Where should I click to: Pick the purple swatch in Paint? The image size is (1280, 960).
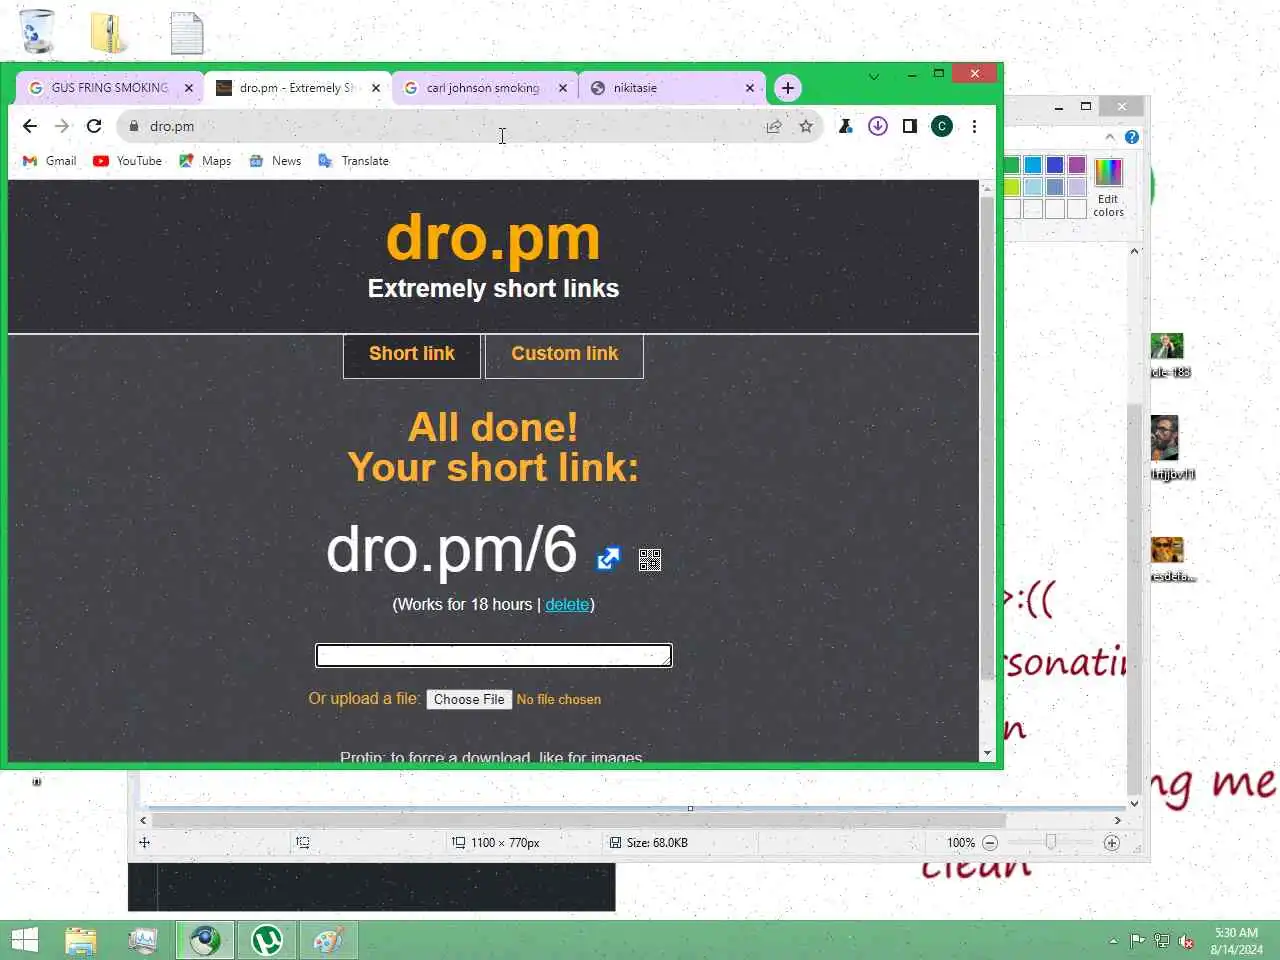tap(1077, 165)
